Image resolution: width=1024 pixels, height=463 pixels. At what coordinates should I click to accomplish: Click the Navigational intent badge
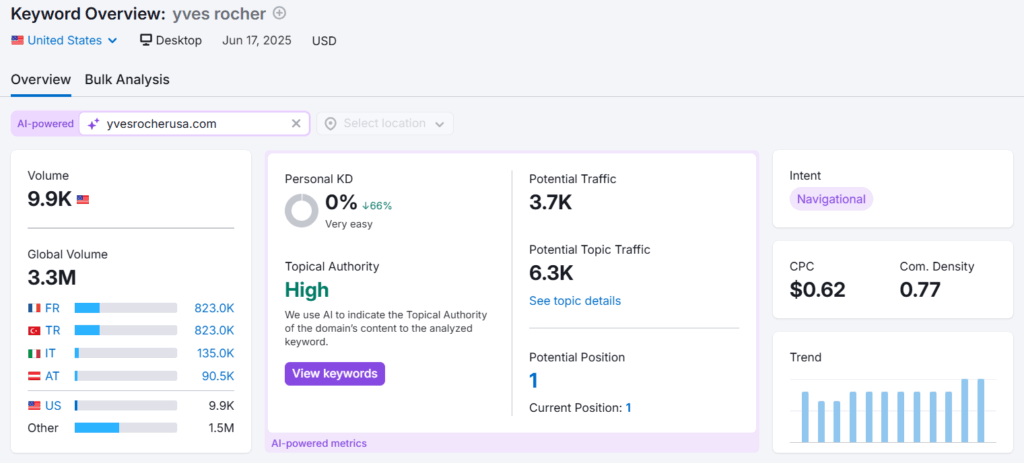(x=831, y=199)
